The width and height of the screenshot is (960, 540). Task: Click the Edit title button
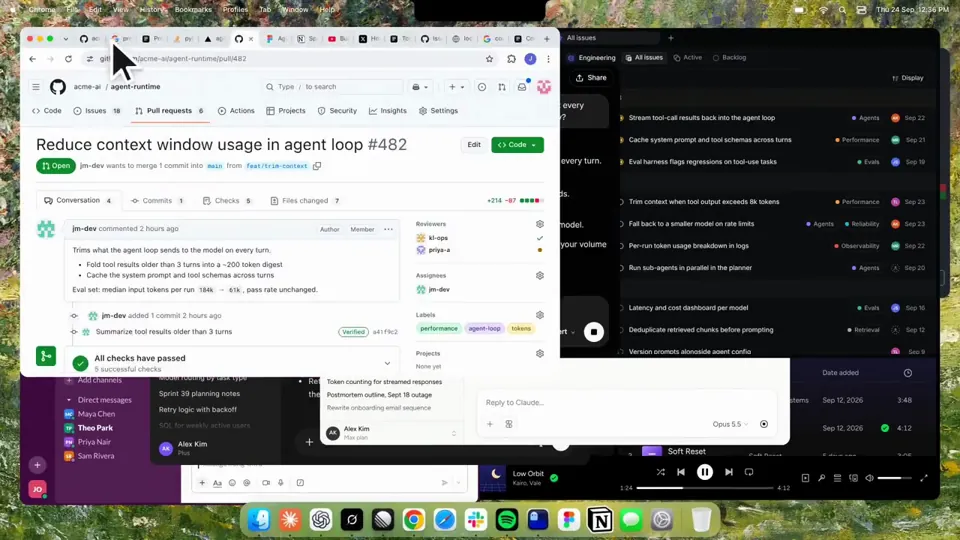(474, 145)
